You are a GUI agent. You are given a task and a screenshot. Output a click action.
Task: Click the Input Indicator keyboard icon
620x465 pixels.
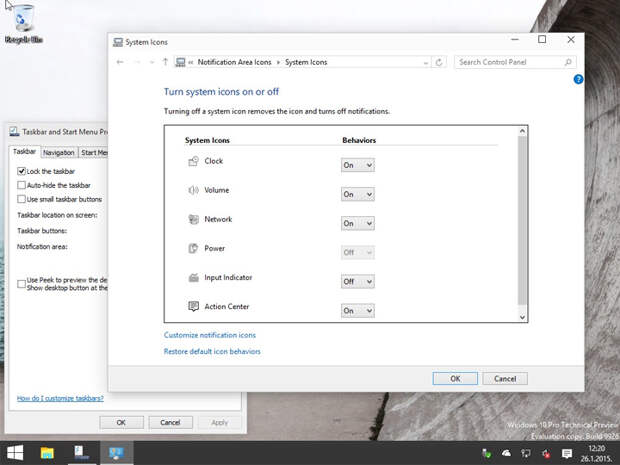(x=193, y=278)
